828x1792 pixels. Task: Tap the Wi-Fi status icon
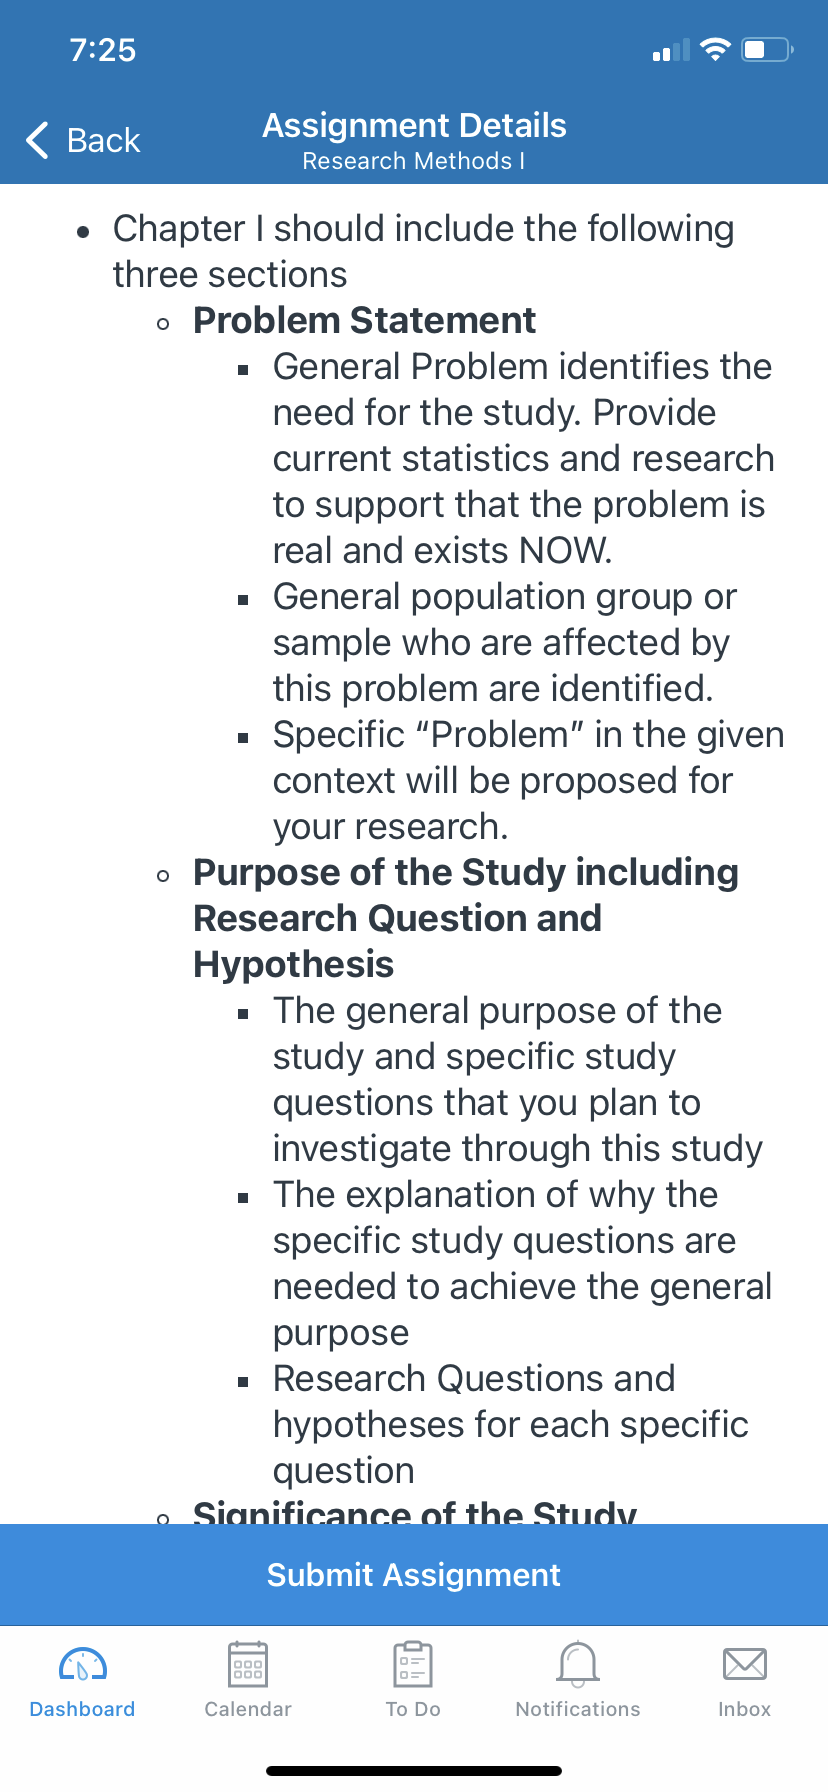coord(715,49)
